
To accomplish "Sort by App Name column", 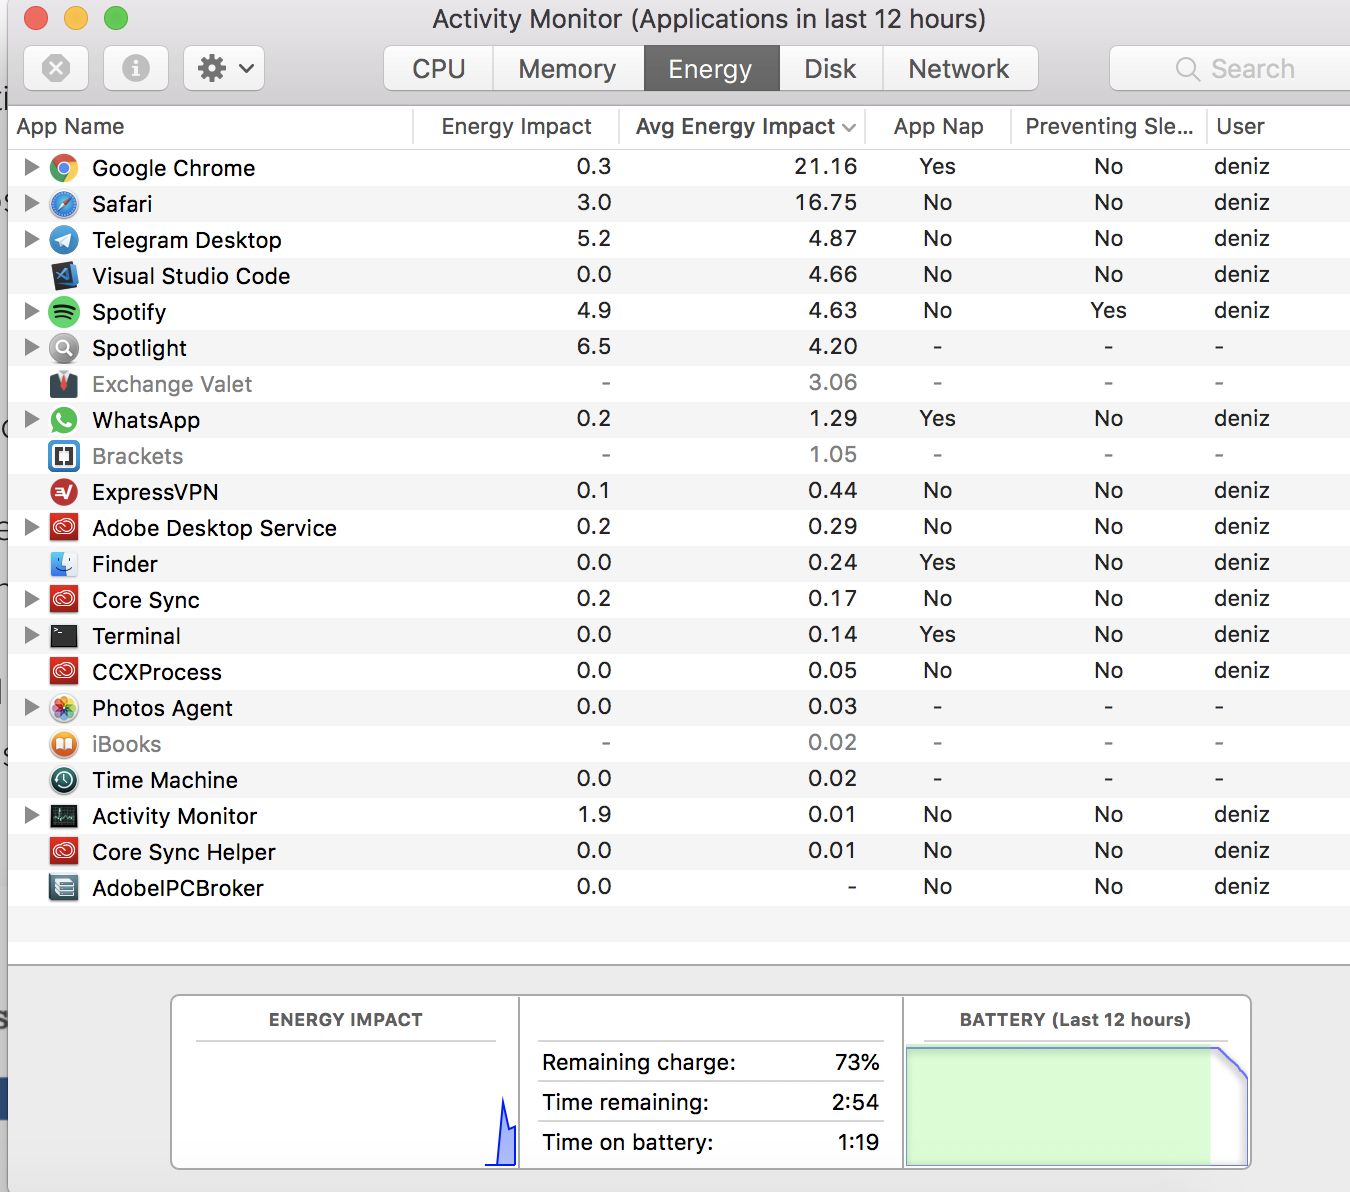I will coord(210,127).
